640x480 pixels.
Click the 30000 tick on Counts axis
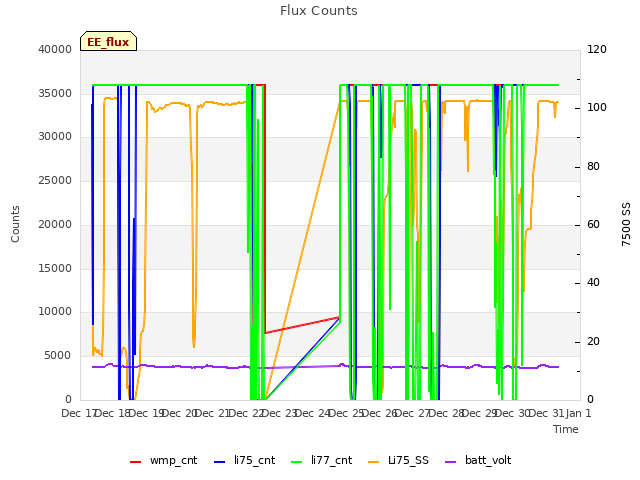(x=55, y=136)
